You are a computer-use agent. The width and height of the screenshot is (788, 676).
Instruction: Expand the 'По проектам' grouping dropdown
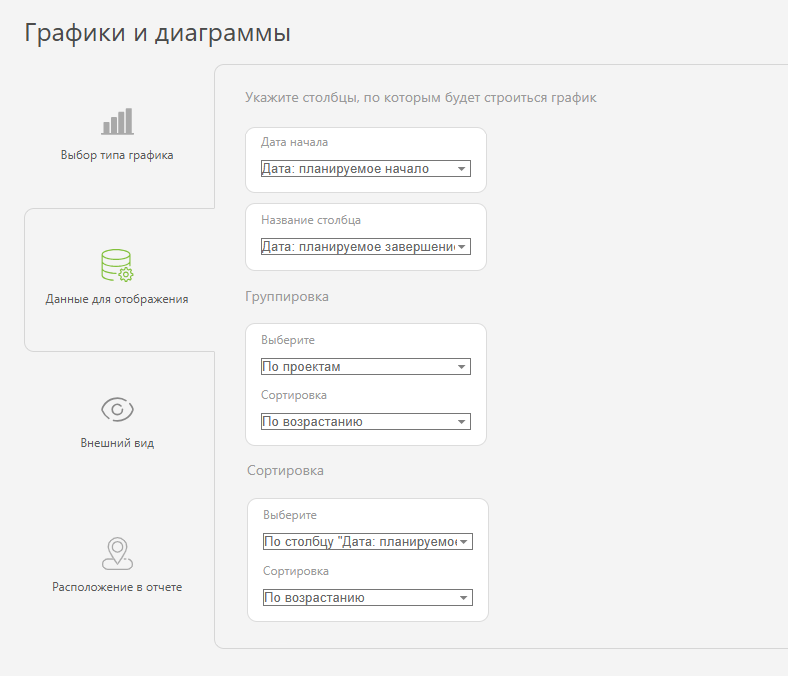366,366
